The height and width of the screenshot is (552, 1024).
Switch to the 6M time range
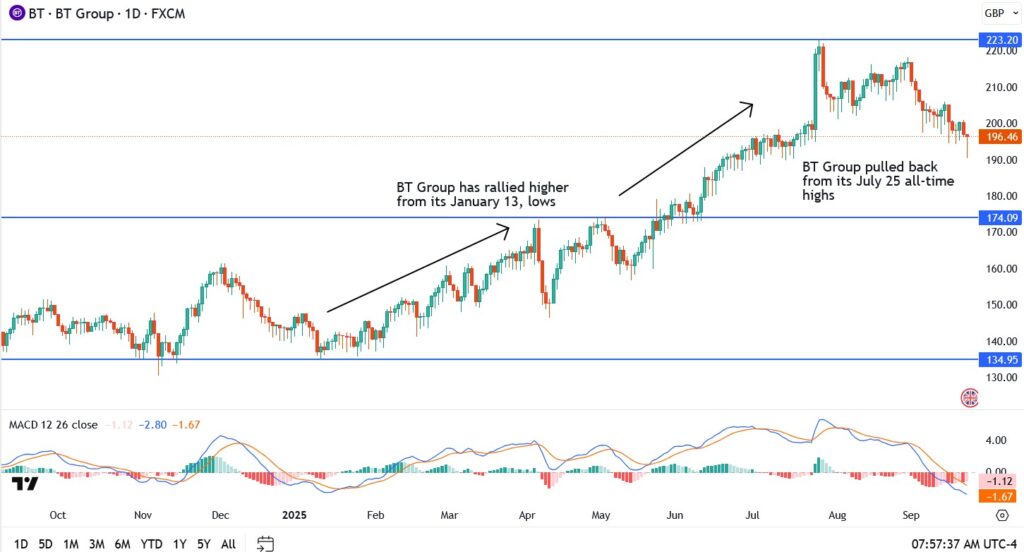pos(122,544)
